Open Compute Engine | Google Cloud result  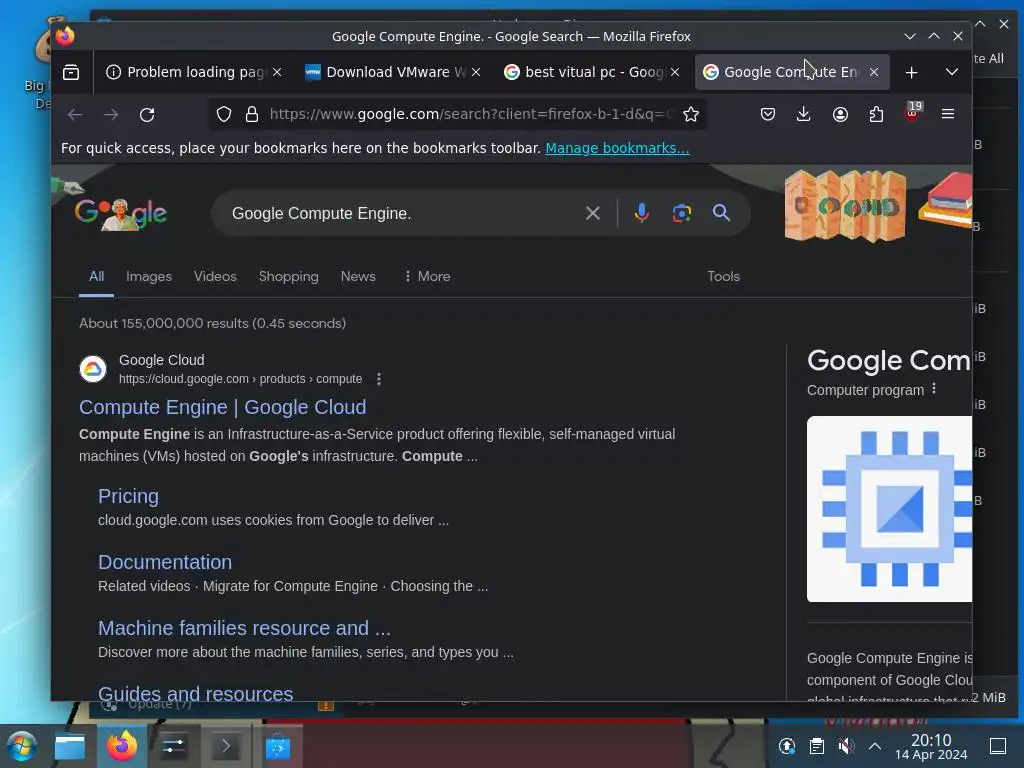click(223, 407)
